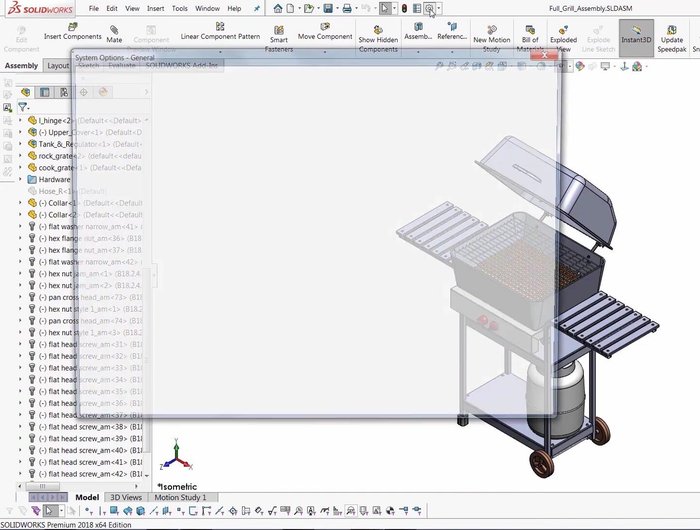Select the Mate tool
Viewport: 700px width, 530px height.
click(x=115, y=31)
